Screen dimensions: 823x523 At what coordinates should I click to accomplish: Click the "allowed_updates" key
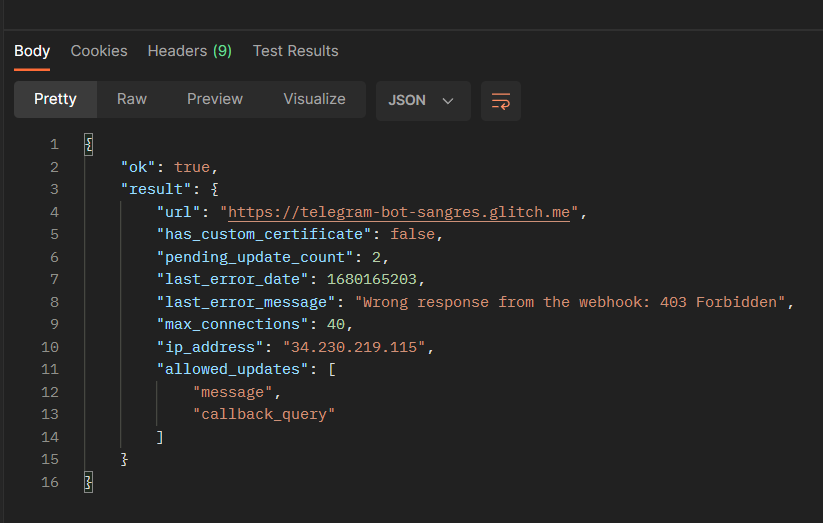(233, 370)
